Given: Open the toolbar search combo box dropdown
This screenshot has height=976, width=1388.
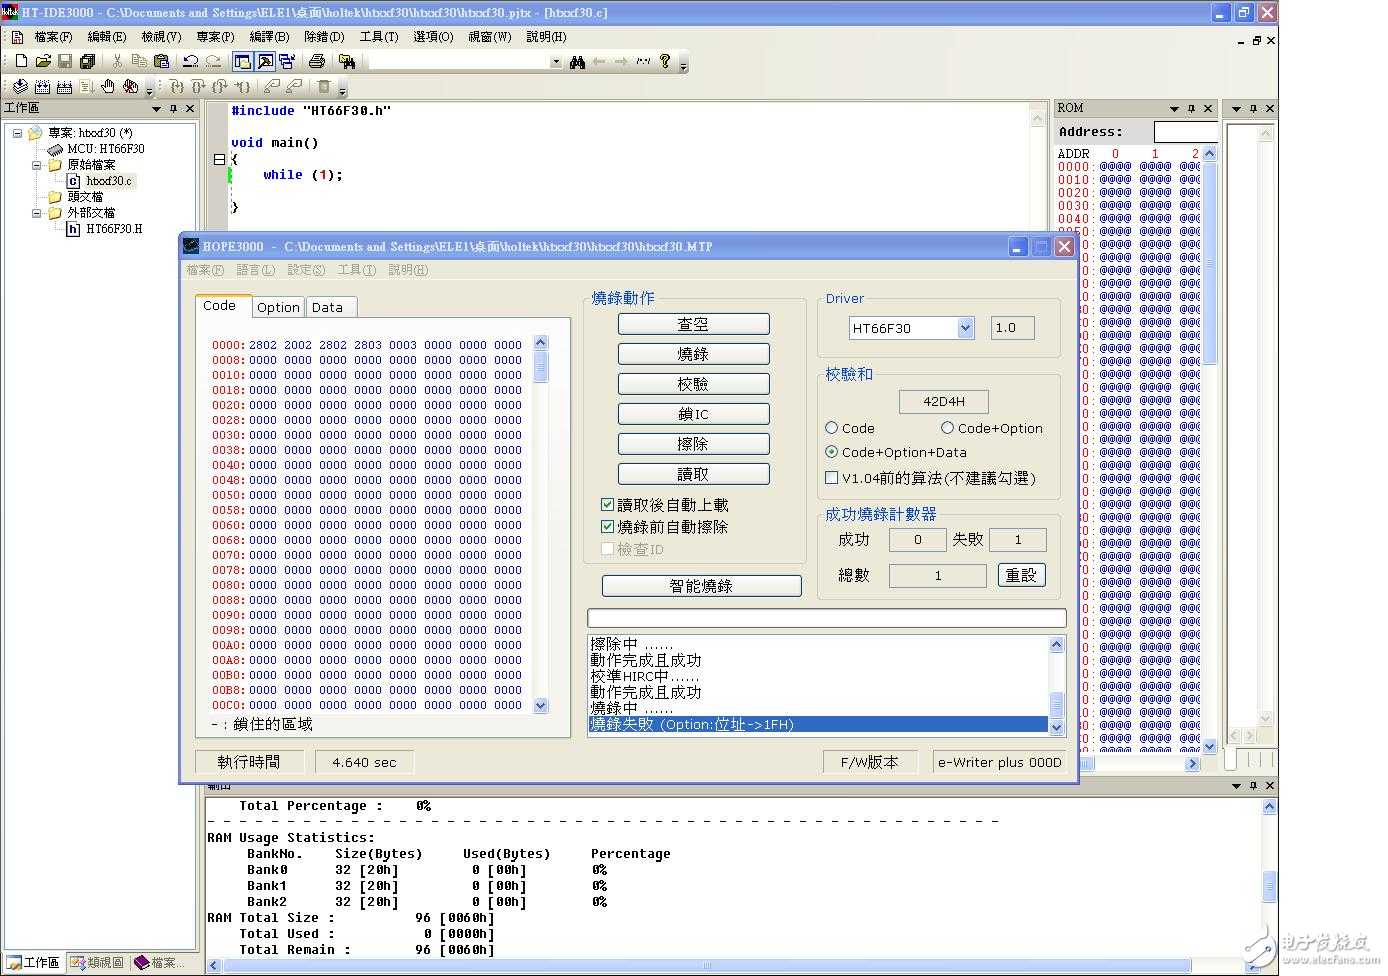Looking at the screenshot, I should click(x=556, y=62).
